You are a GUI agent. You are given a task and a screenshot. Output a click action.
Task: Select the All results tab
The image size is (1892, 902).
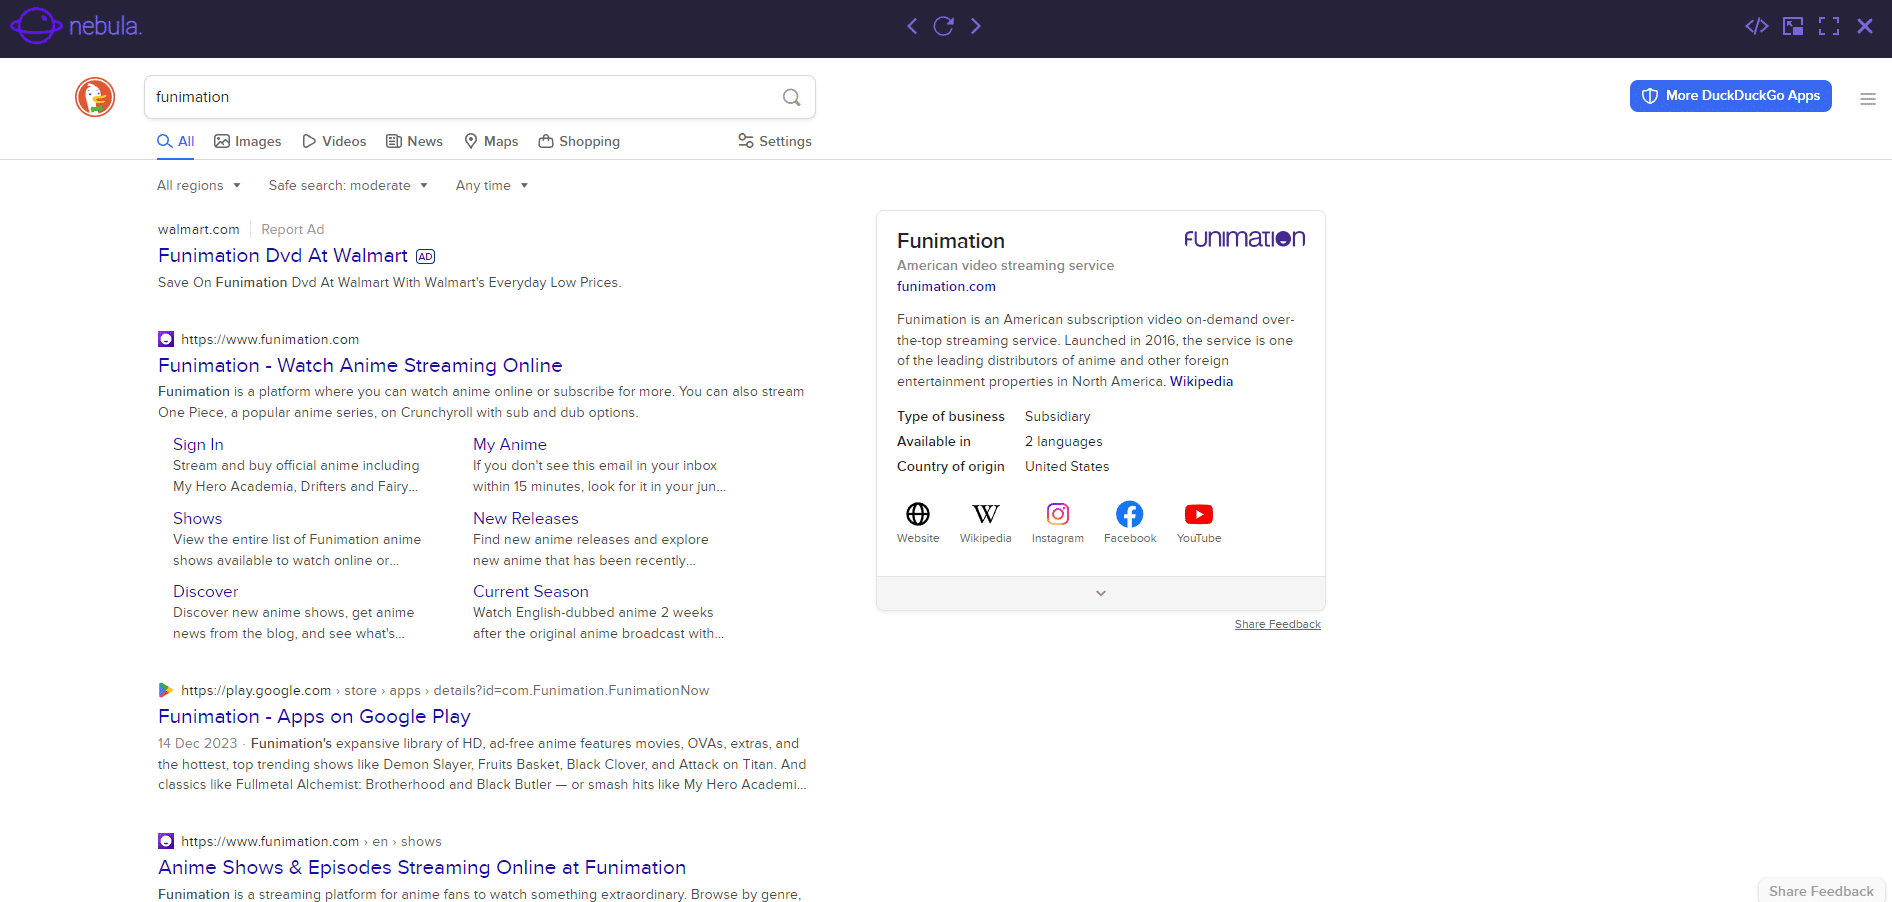coord(176,141)
